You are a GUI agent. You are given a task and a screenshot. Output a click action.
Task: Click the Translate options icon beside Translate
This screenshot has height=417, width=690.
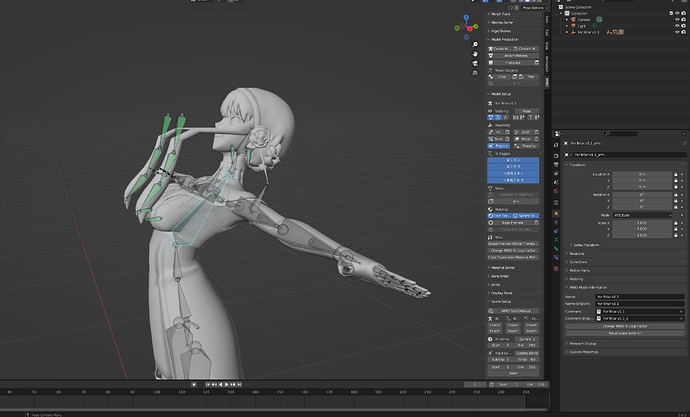(536, 63)
